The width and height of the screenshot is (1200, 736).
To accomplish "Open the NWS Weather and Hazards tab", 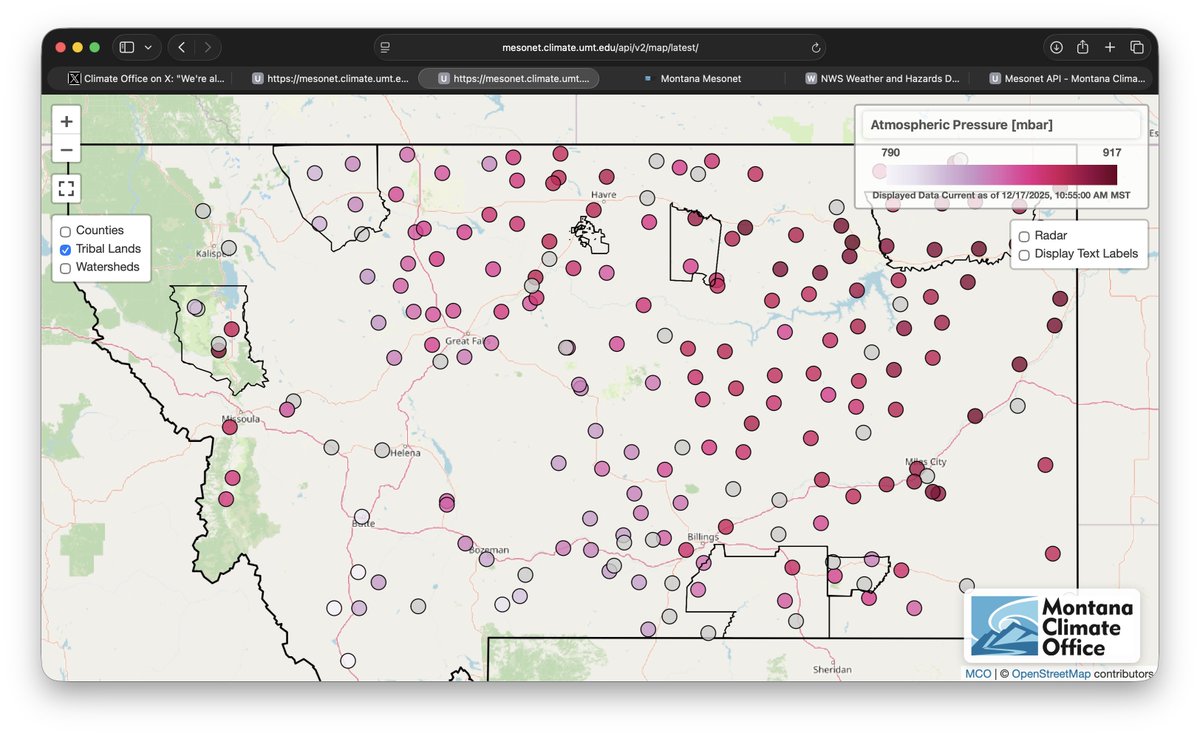I will pyautogui.click(x=880, y=78).
